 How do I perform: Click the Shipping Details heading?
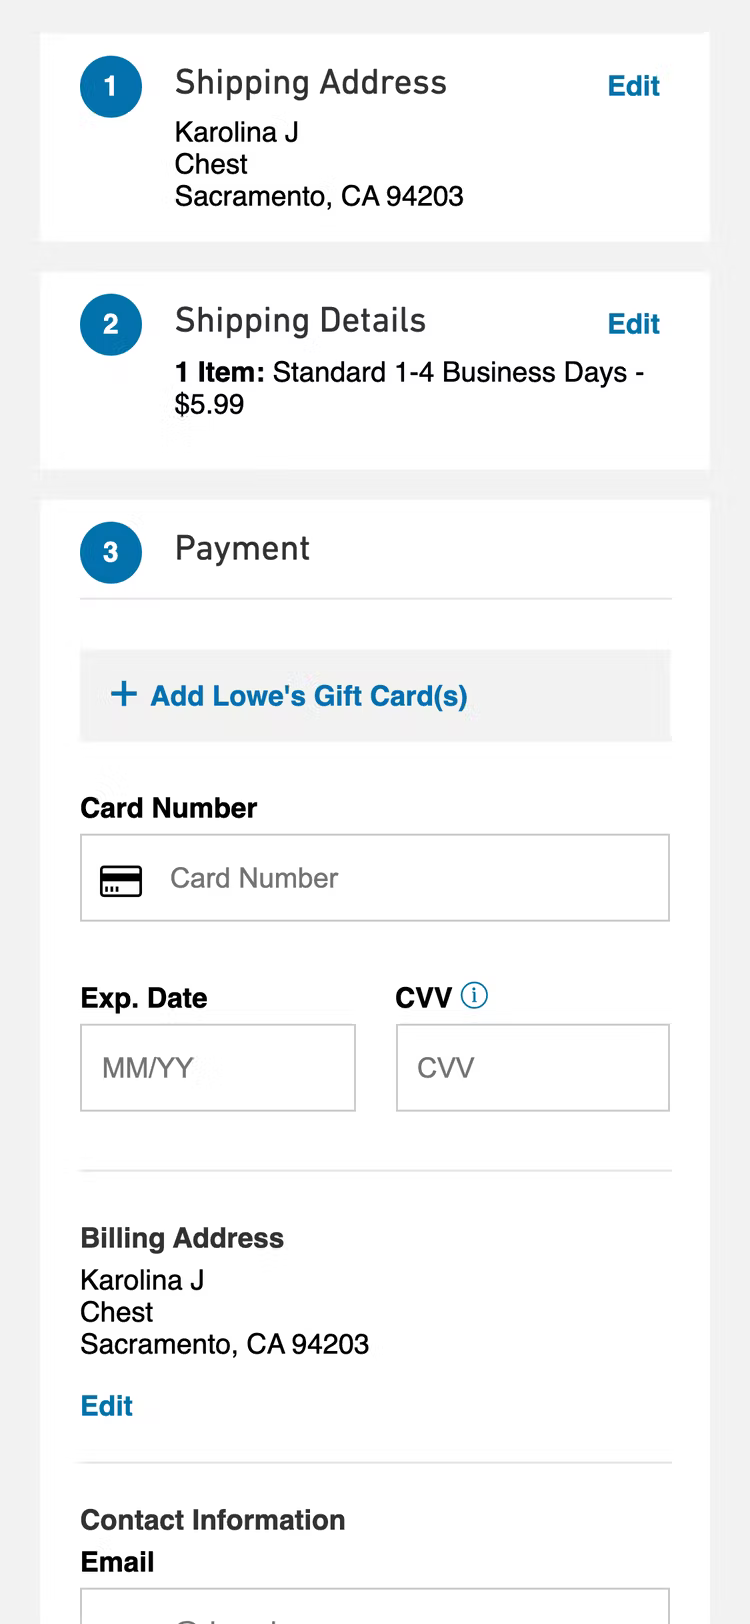coord(300,321)
